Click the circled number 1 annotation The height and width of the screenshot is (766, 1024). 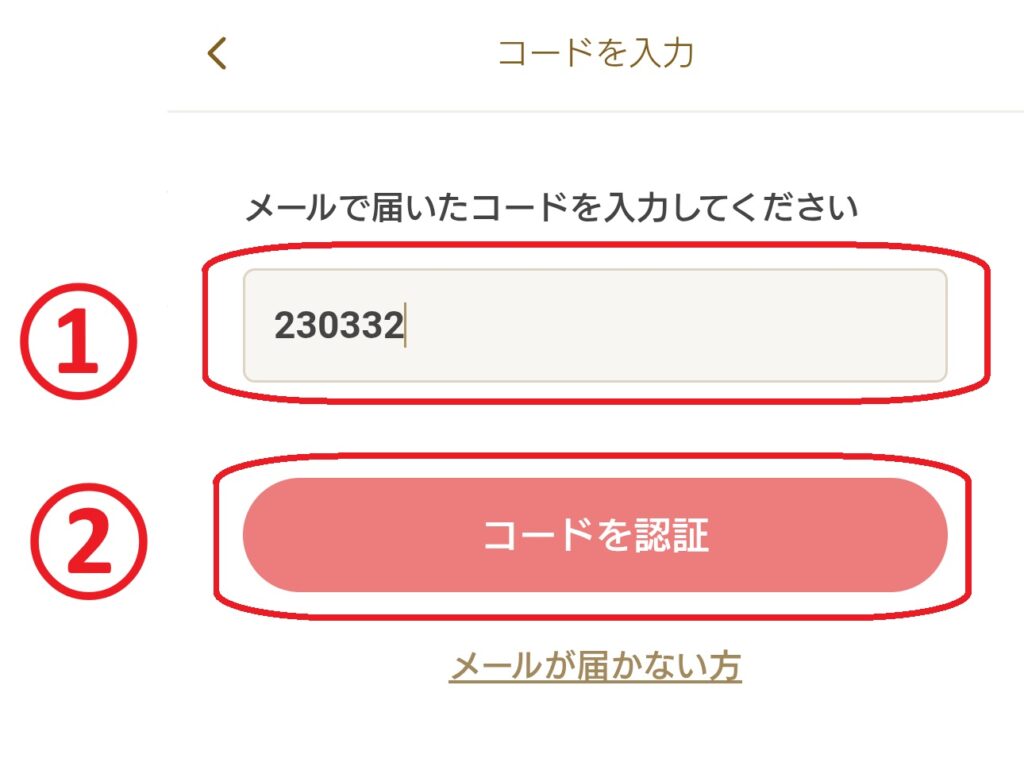[78, 339]
